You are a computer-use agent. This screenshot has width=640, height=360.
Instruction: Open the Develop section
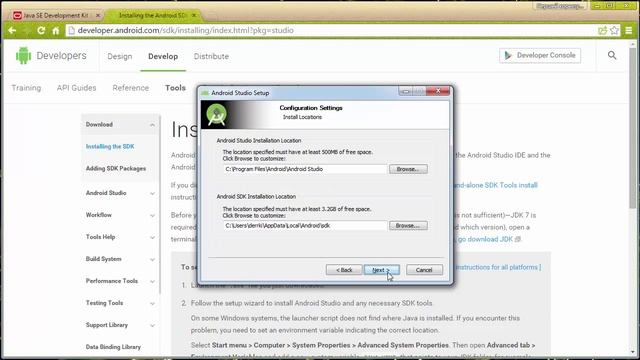click(163, 56)
